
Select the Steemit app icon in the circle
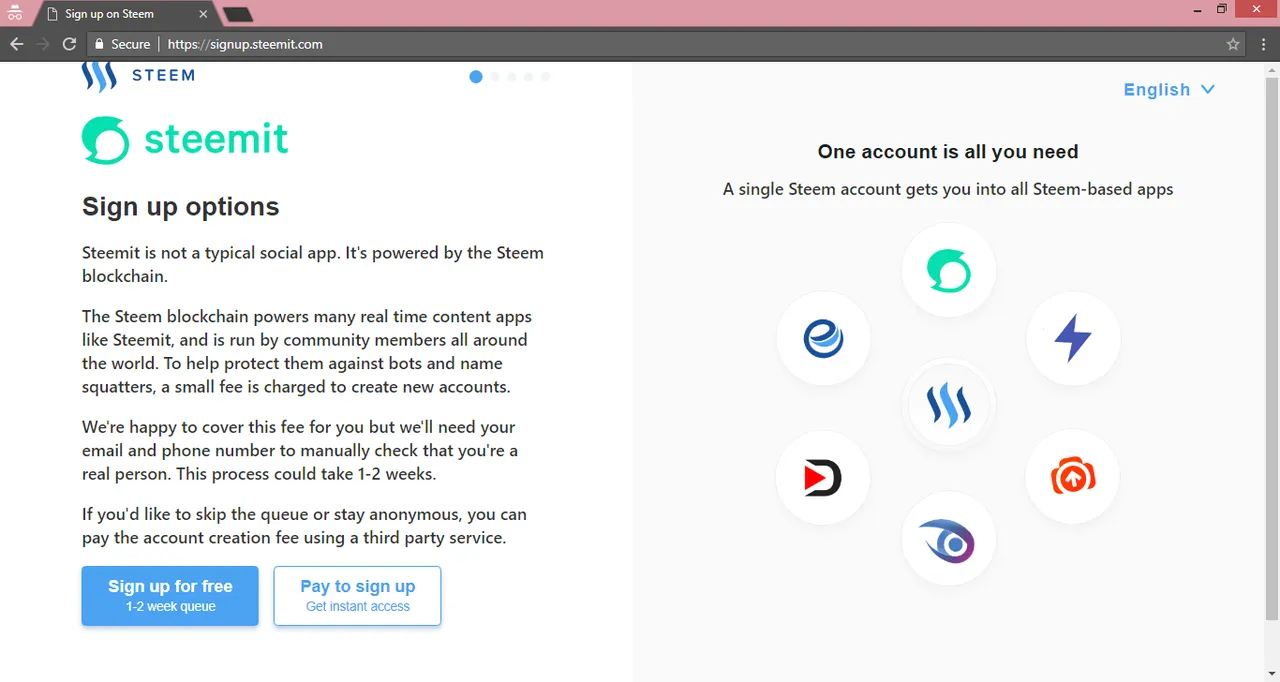coord(948,270)
